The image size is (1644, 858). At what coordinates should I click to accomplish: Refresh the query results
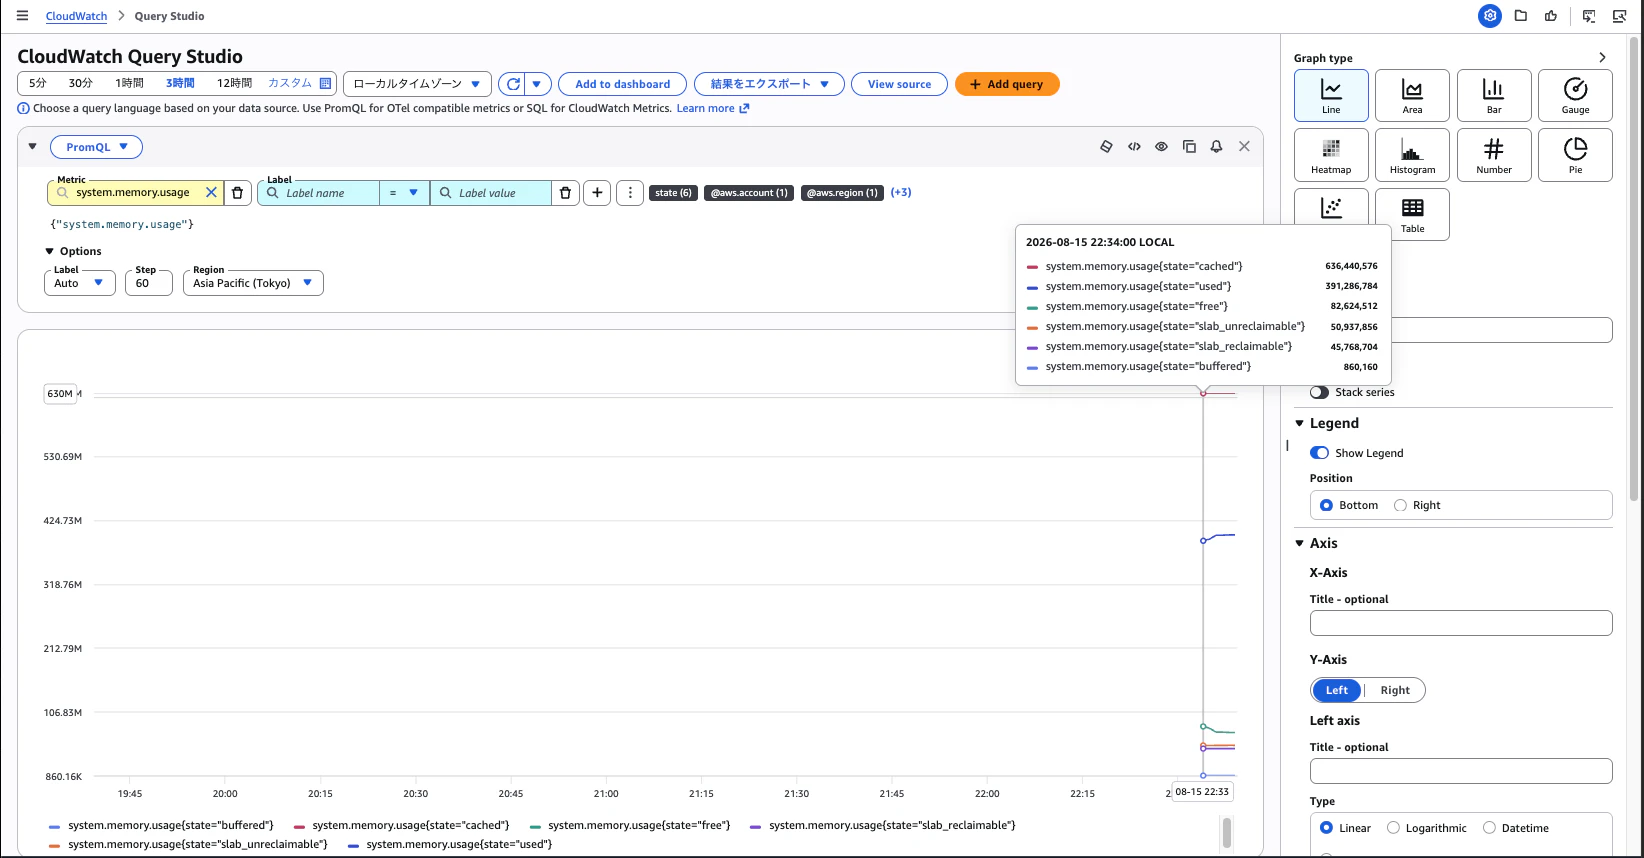(x=513, y=84)
